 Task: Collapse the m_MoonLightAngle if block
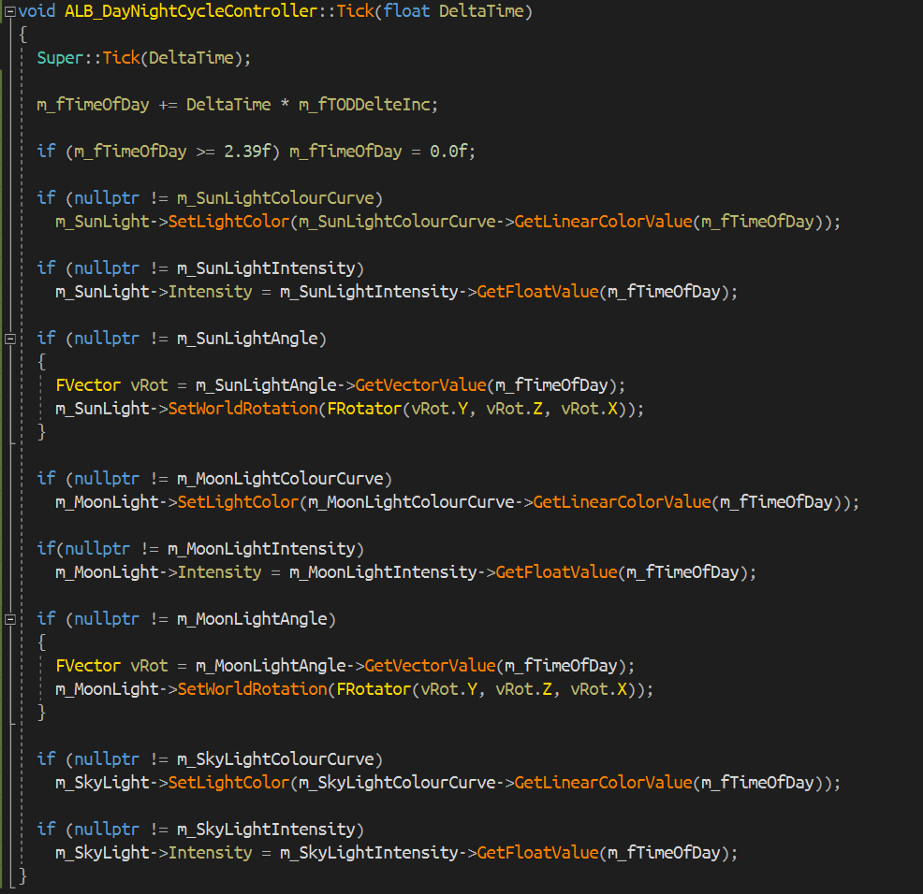[10, 619]
